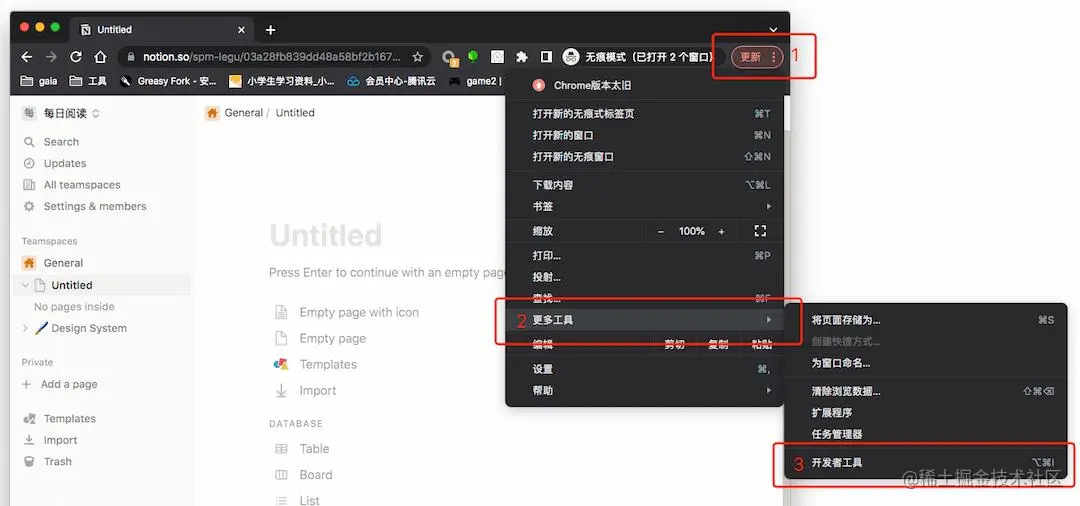Image resolution: width=1080 pixels, height=506 pixels.
Task: Bookmark this page with the star icon
Action: tap(417, 57)
